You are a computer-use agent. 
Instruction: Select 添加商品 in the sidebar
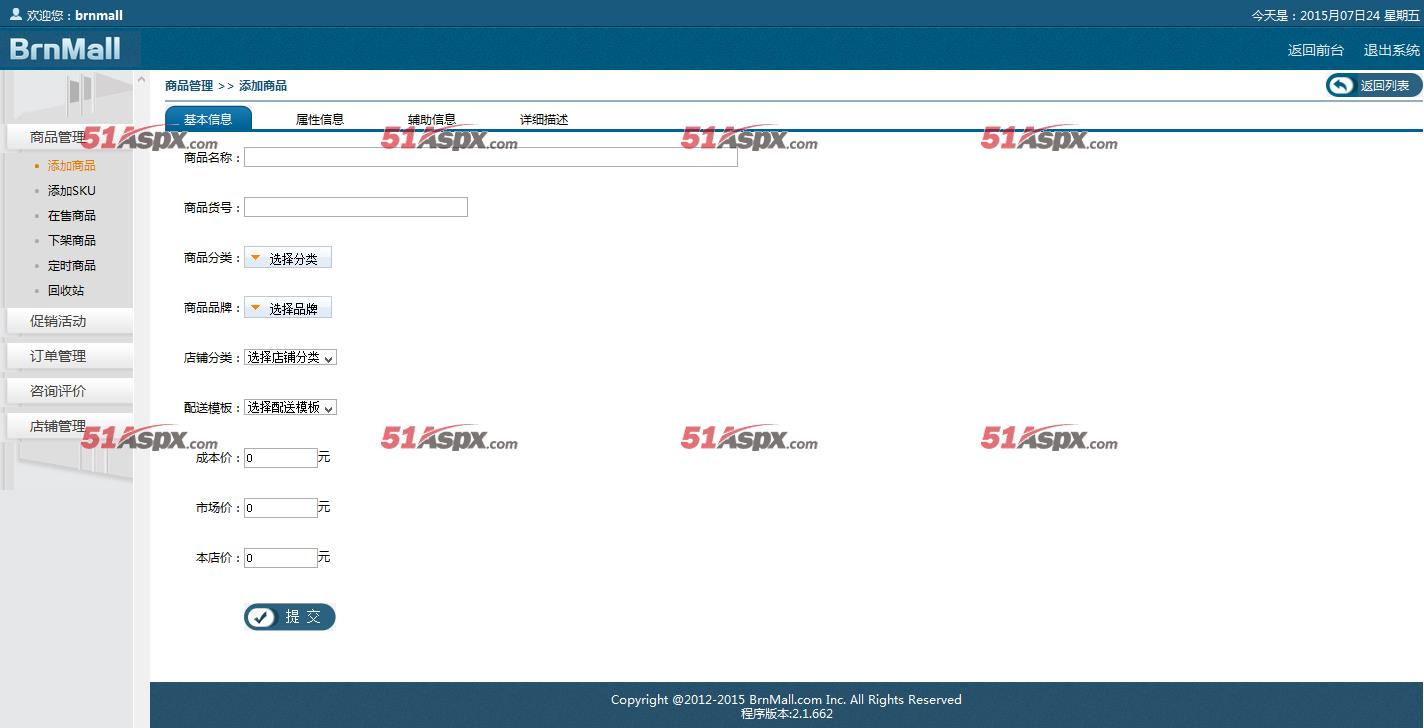tap(72, 166)
